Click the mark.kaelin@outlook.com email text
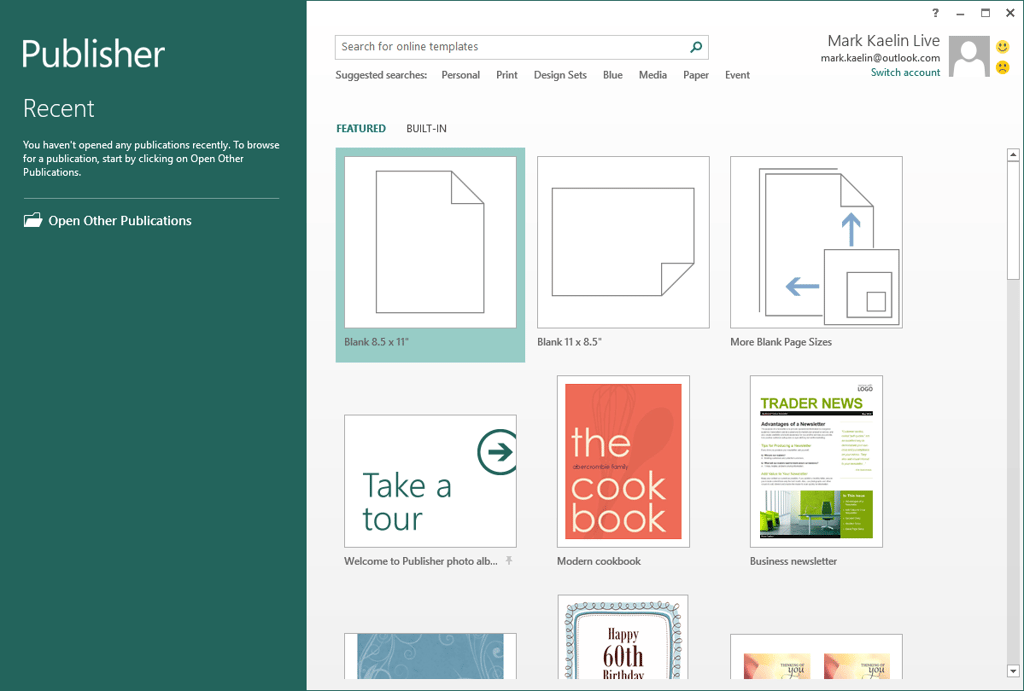Viewport: 1024px width, 691px height. point(880,58)
